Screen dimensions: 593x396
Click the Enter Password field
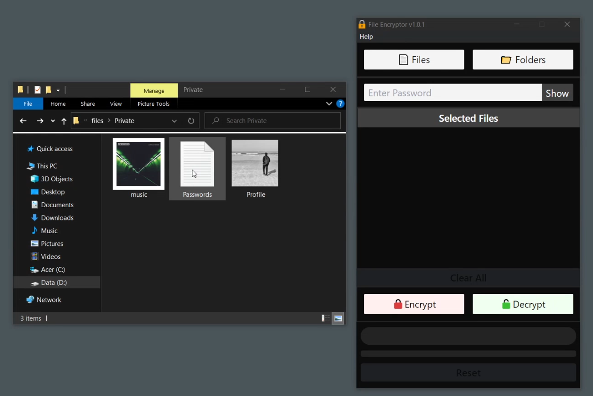coord(453,93)
